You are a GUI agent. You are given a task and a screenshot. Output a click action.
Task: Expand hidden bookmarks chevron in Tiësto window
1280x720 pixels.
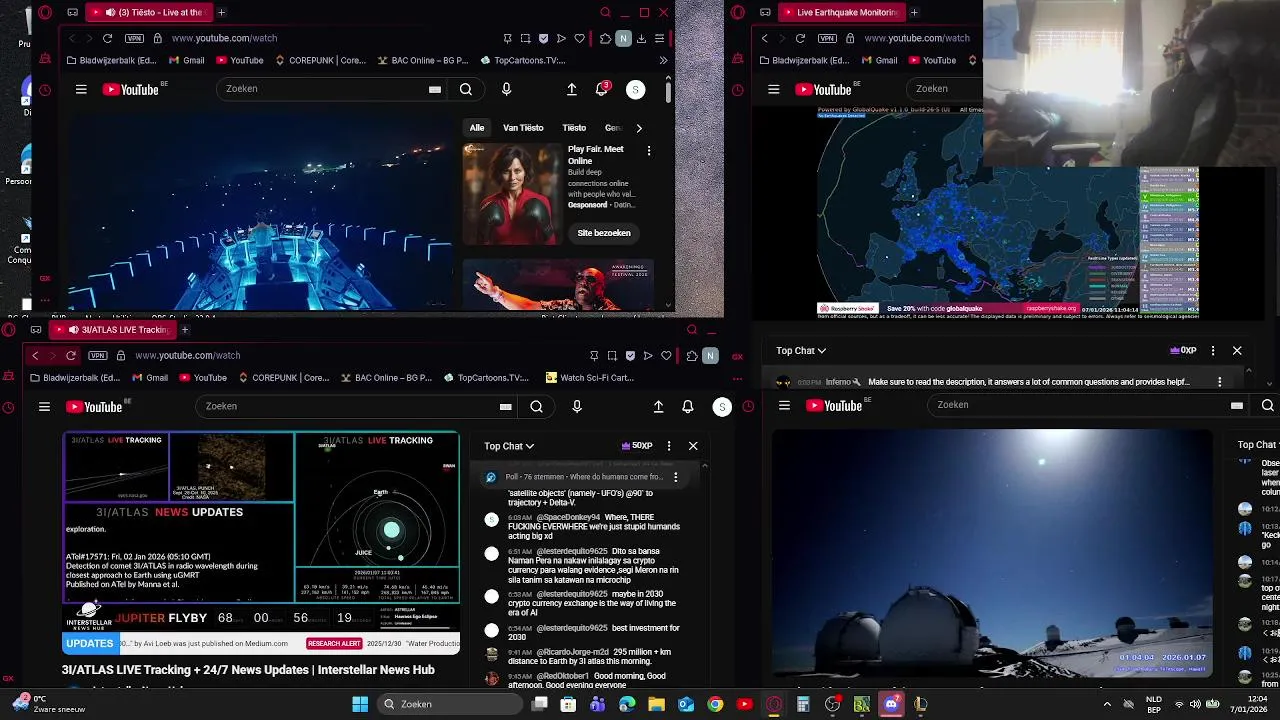(663, 60)
